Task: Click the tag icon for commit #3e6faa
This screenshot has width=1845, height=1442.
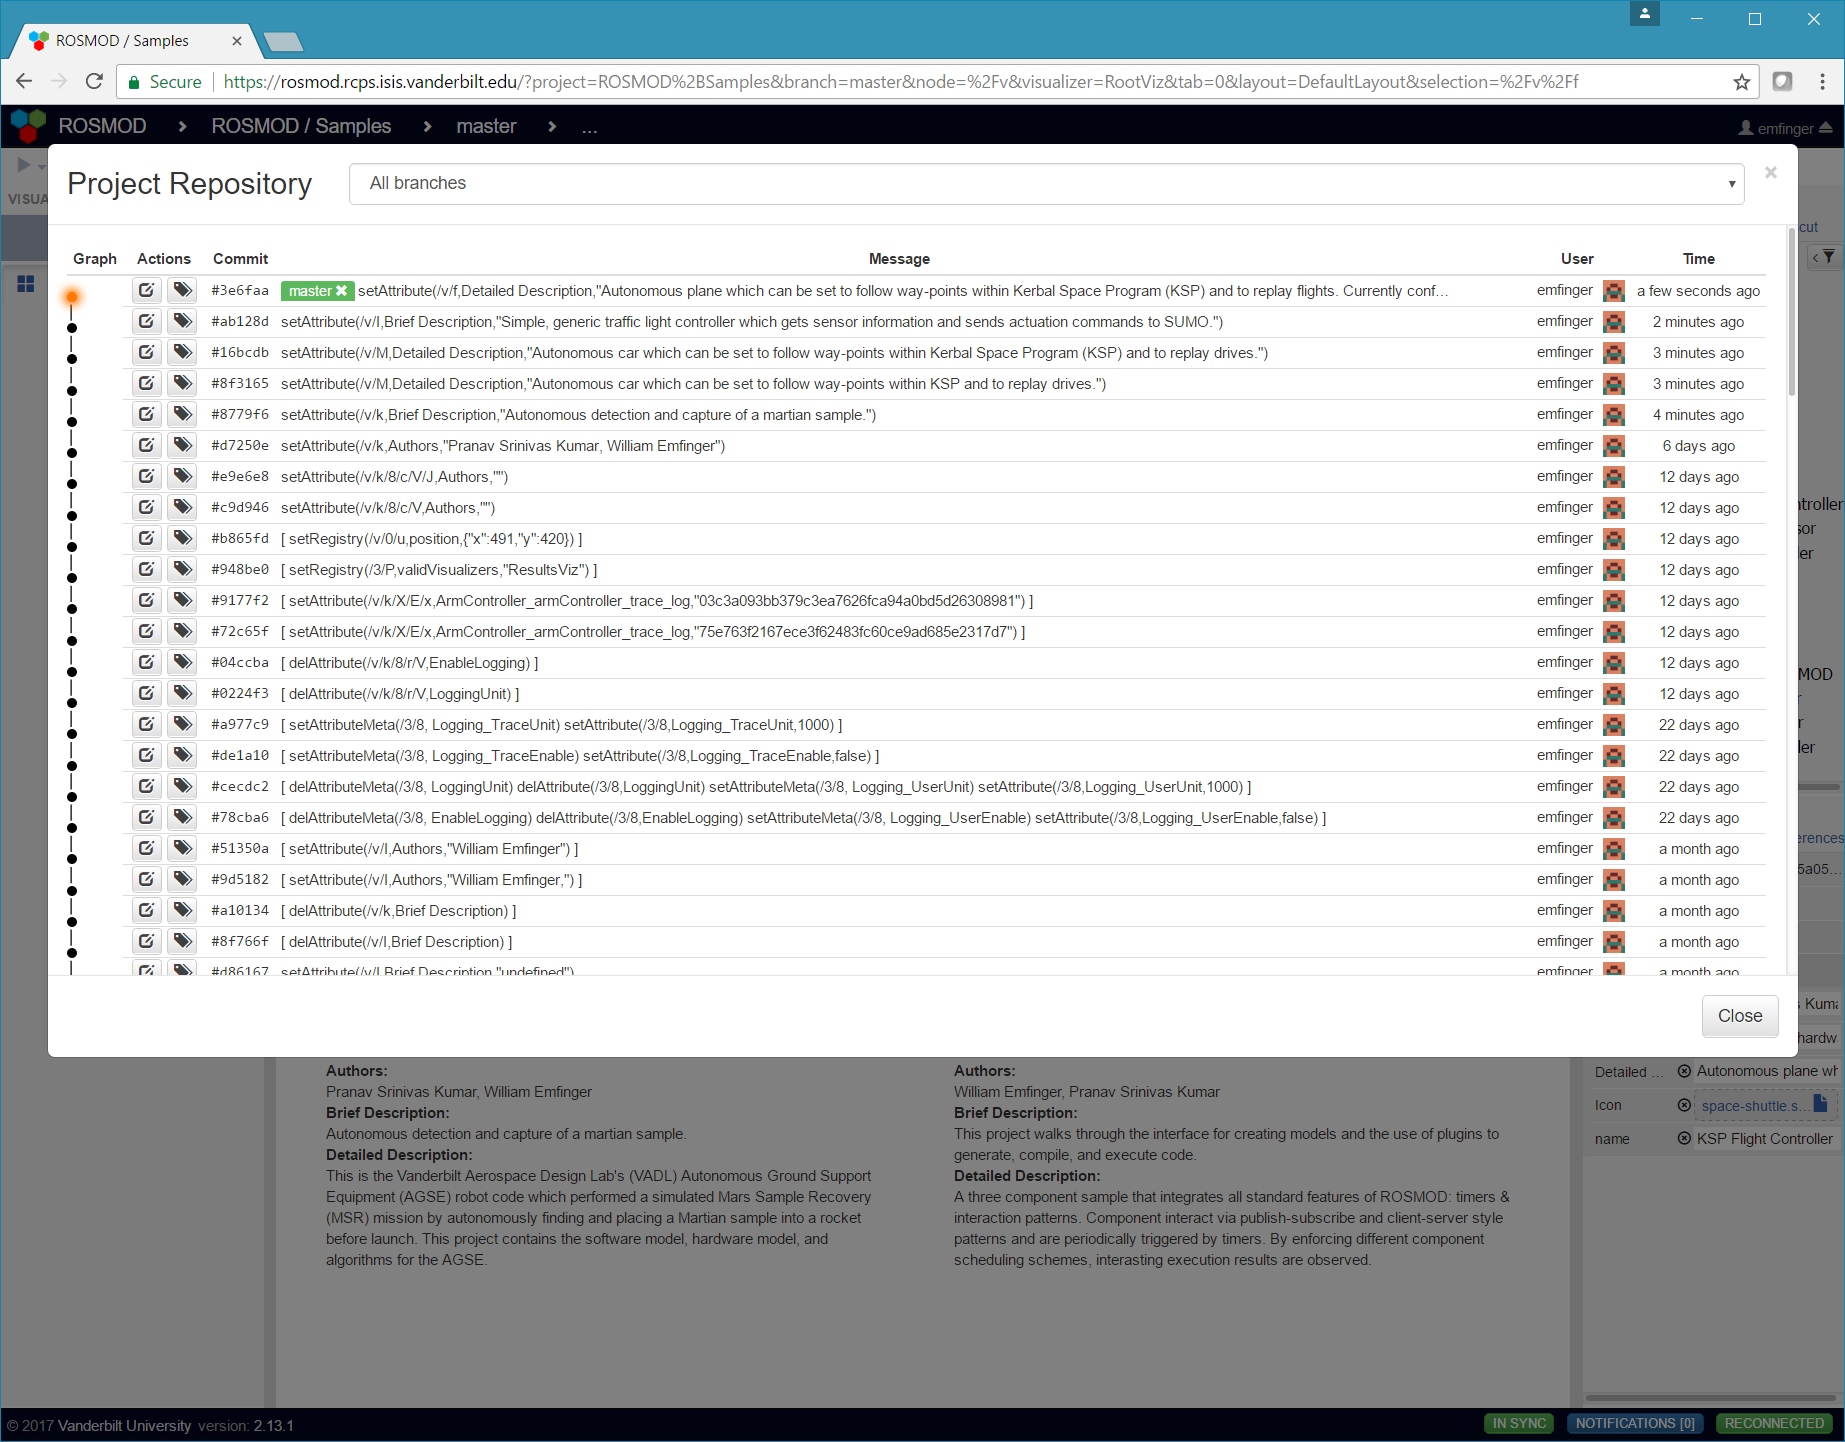Action: tap(182, 291)
